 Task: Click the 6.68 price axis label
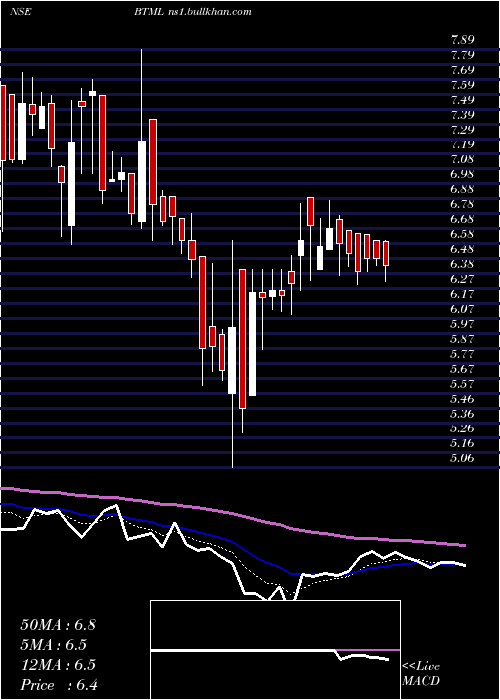click(x=463, y=219)
